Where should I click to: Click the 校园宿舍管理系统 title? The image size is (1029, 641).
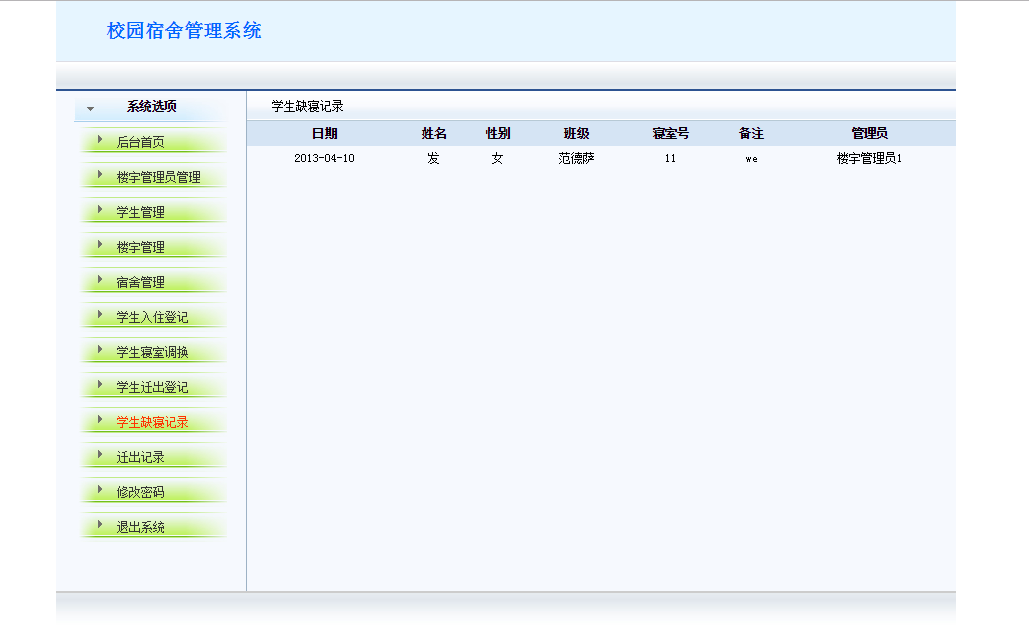coord(184,31)
